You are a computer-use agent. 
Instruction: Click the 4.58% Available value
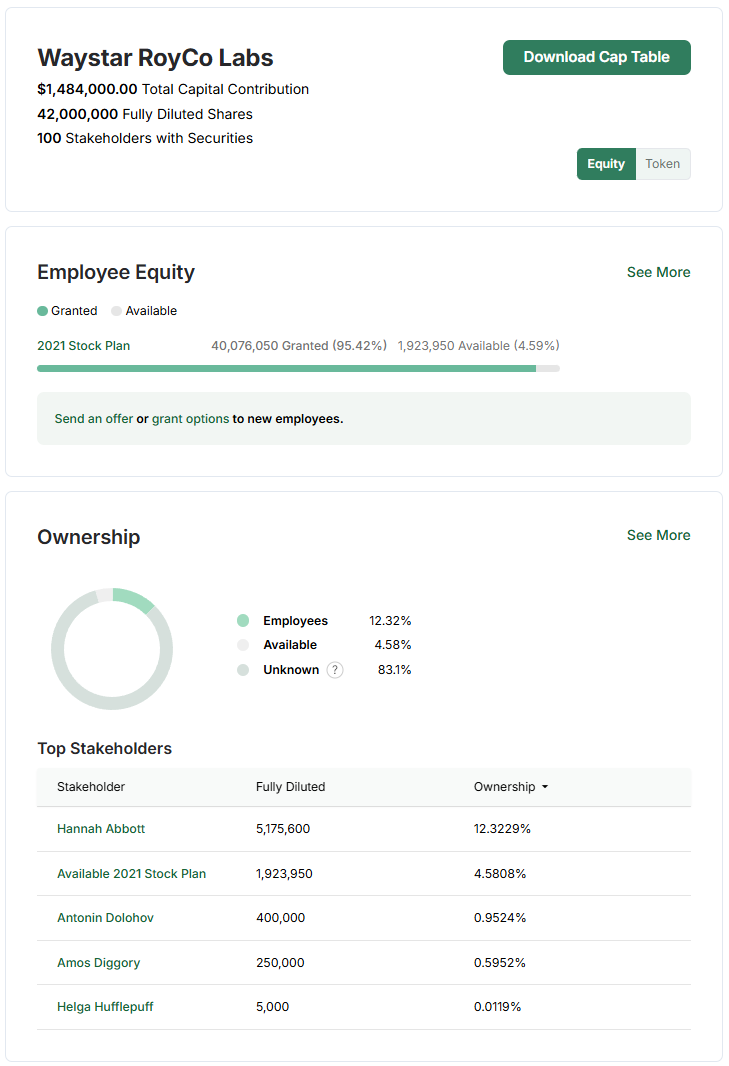[393, 644]
